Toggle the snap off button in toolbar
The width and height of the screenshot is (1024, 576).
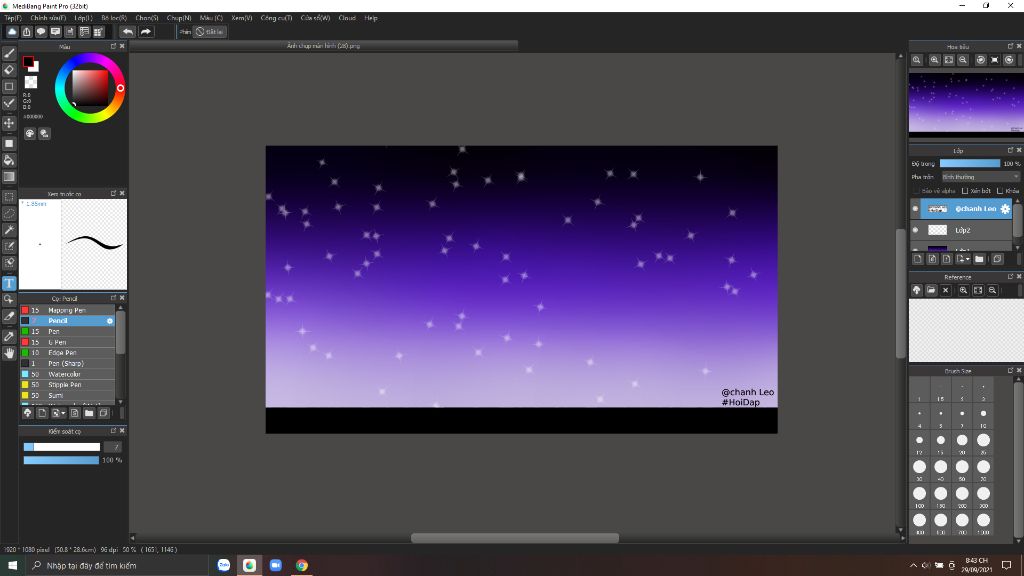point(210,31)
